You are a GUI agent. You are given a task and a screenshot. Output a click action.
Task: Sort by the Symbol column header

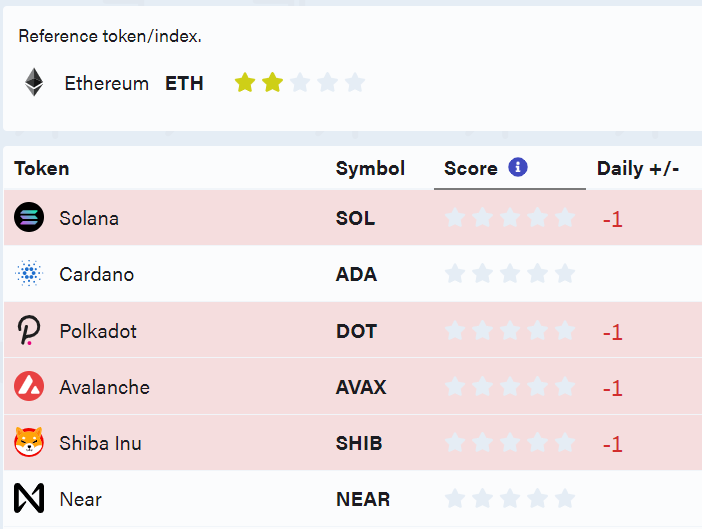pos(370,168)
